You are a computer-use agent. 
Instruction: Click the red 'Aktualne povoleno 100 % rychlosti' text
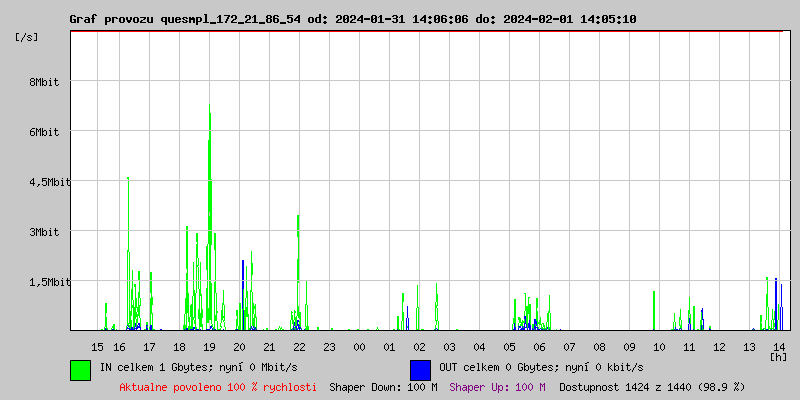(x=218, y=387)
